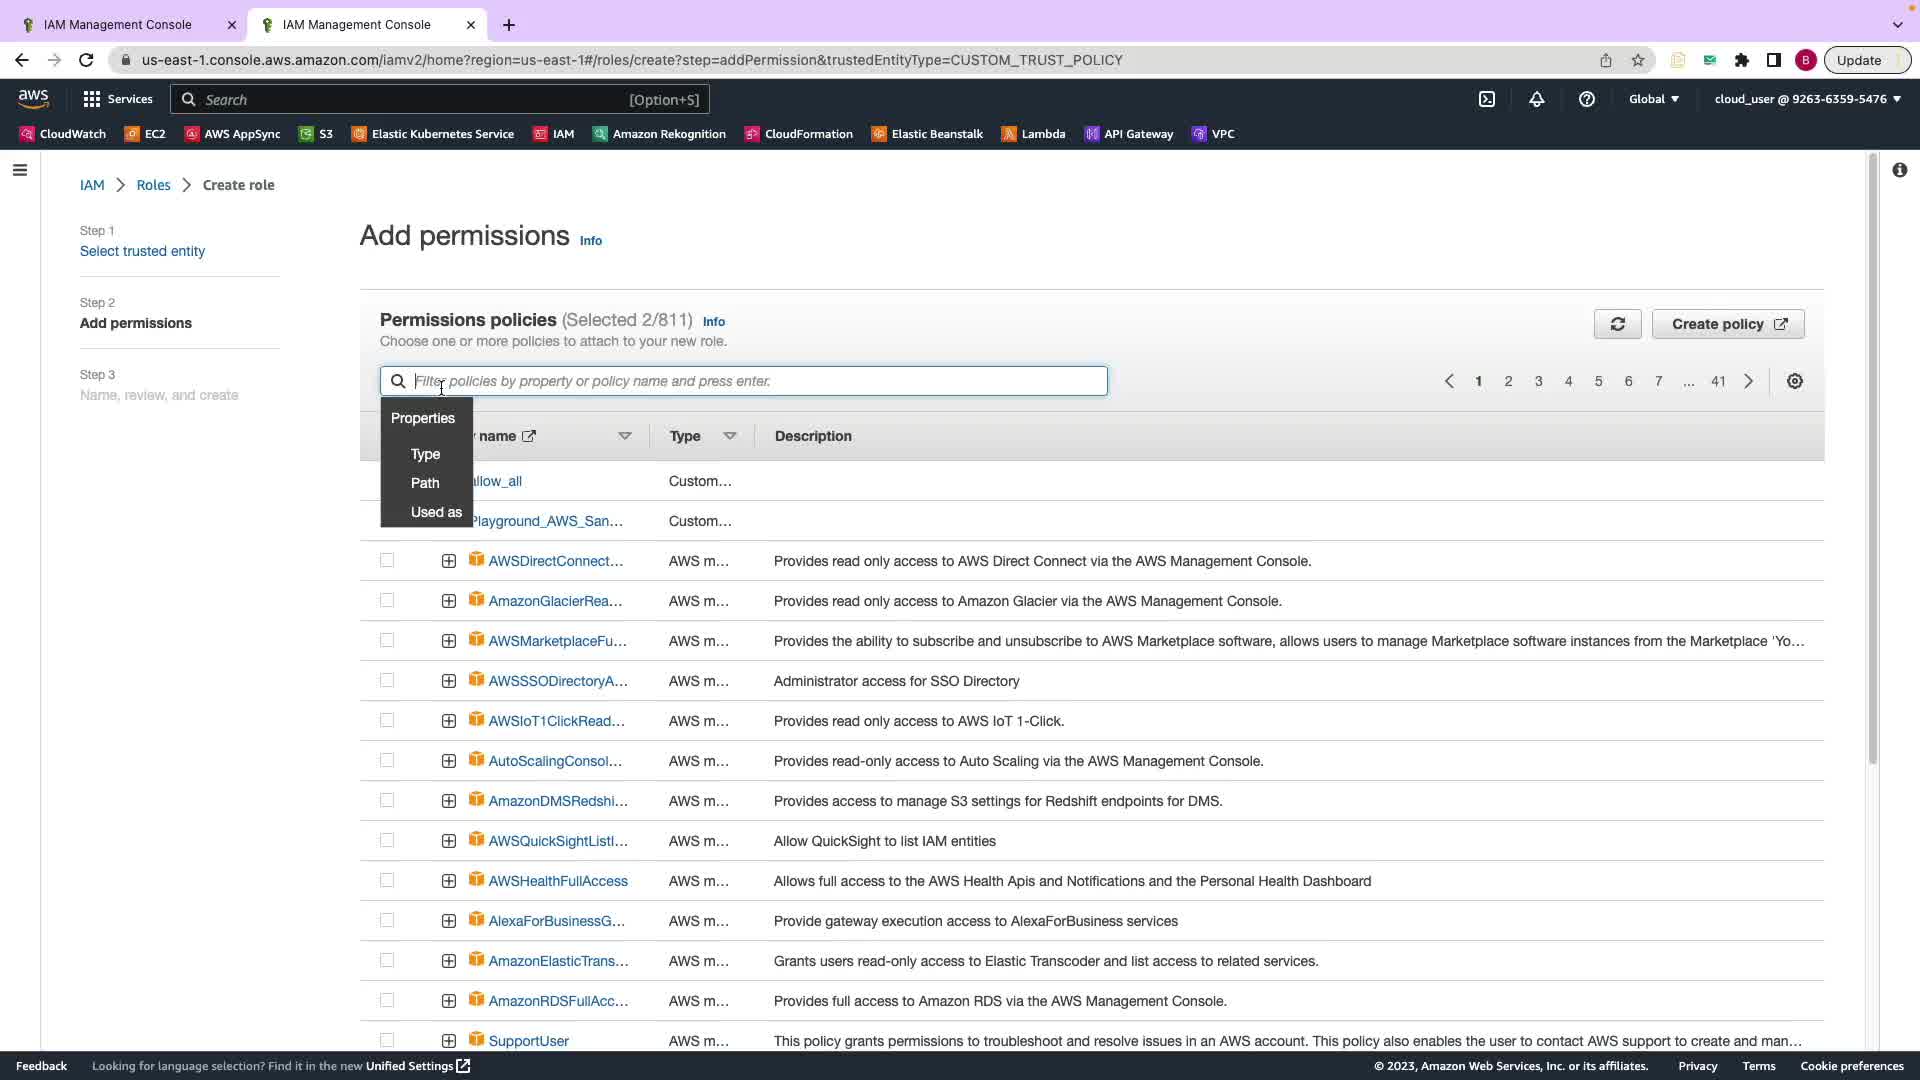Viewport: 1920px width, 1080px height.
Task: Click the filter policies search field
Action: [x=758, y=381]
